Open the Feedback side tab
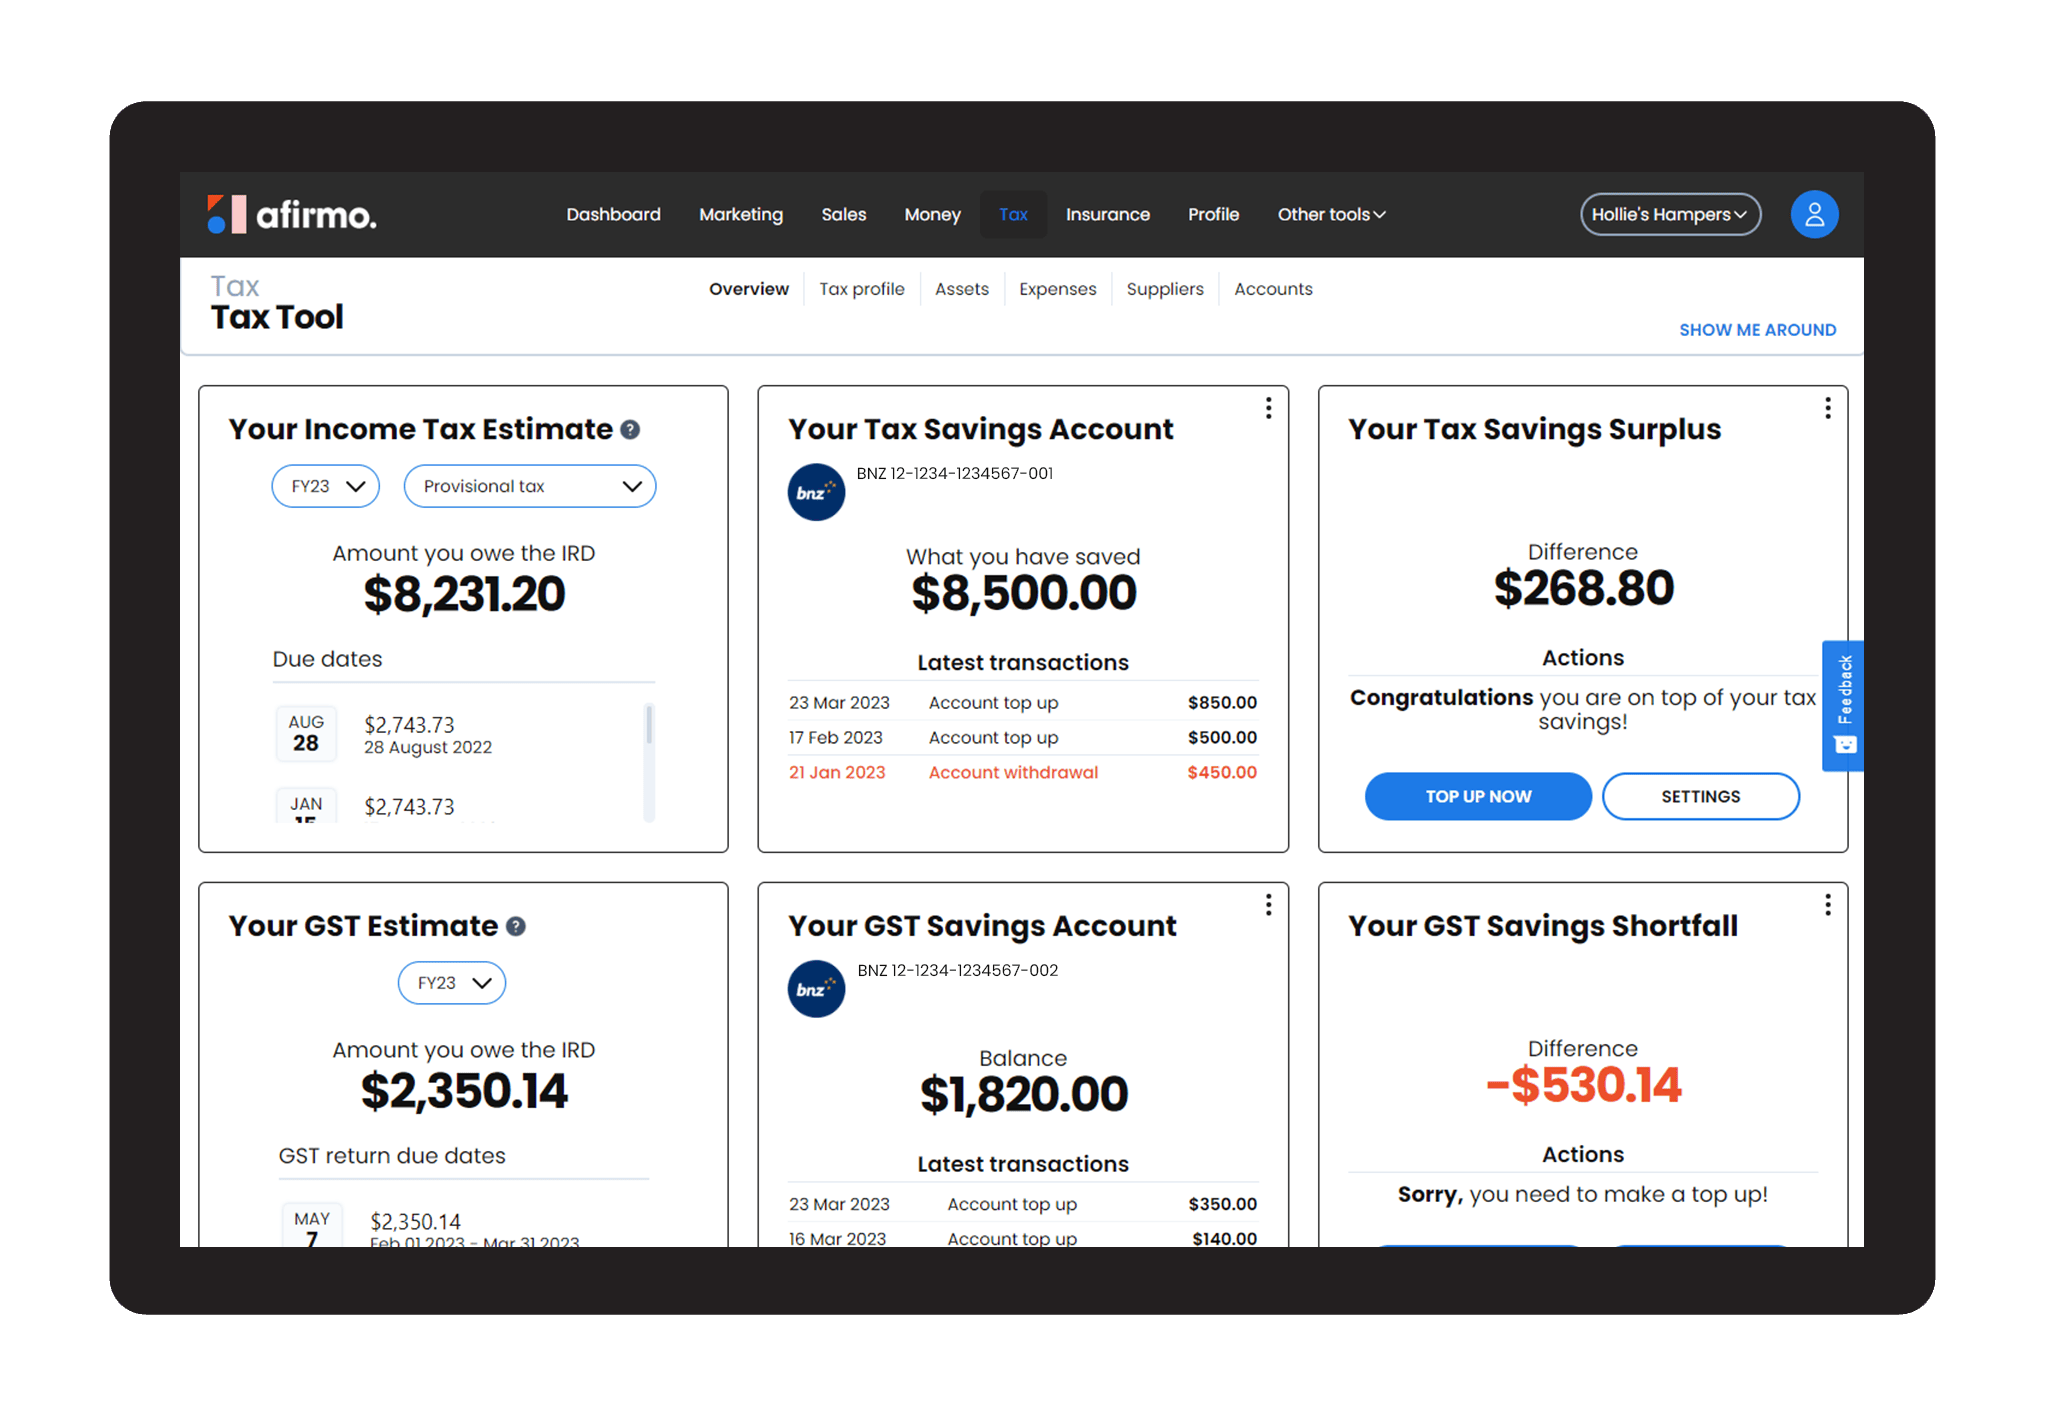This screenshot has height=1418, width=2046. pos(1842,705)
